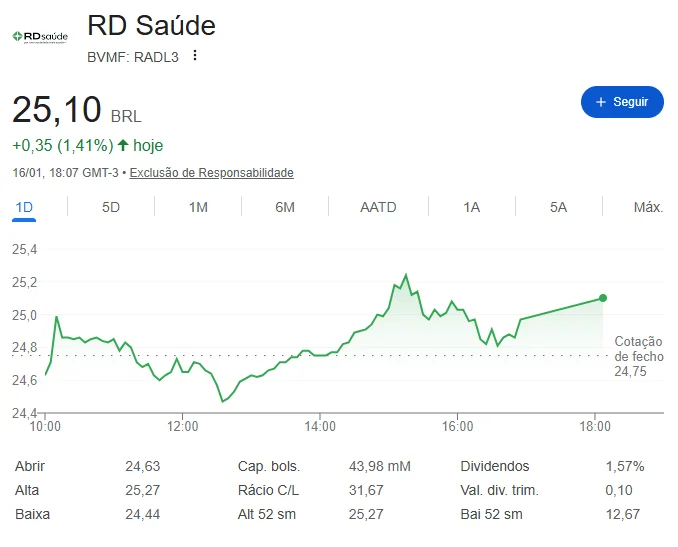Click the Alta value 25,27
Viewport: 678px width, 547px height.
pyautogui.click(x=143, y=490)
